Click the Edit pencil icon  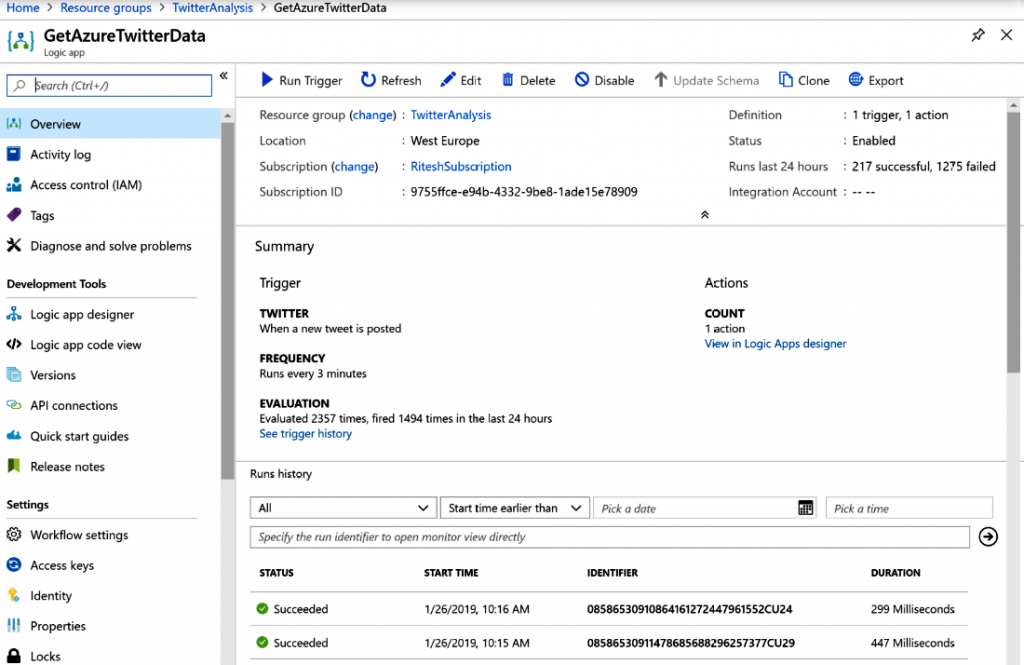[x=448, y=80]
